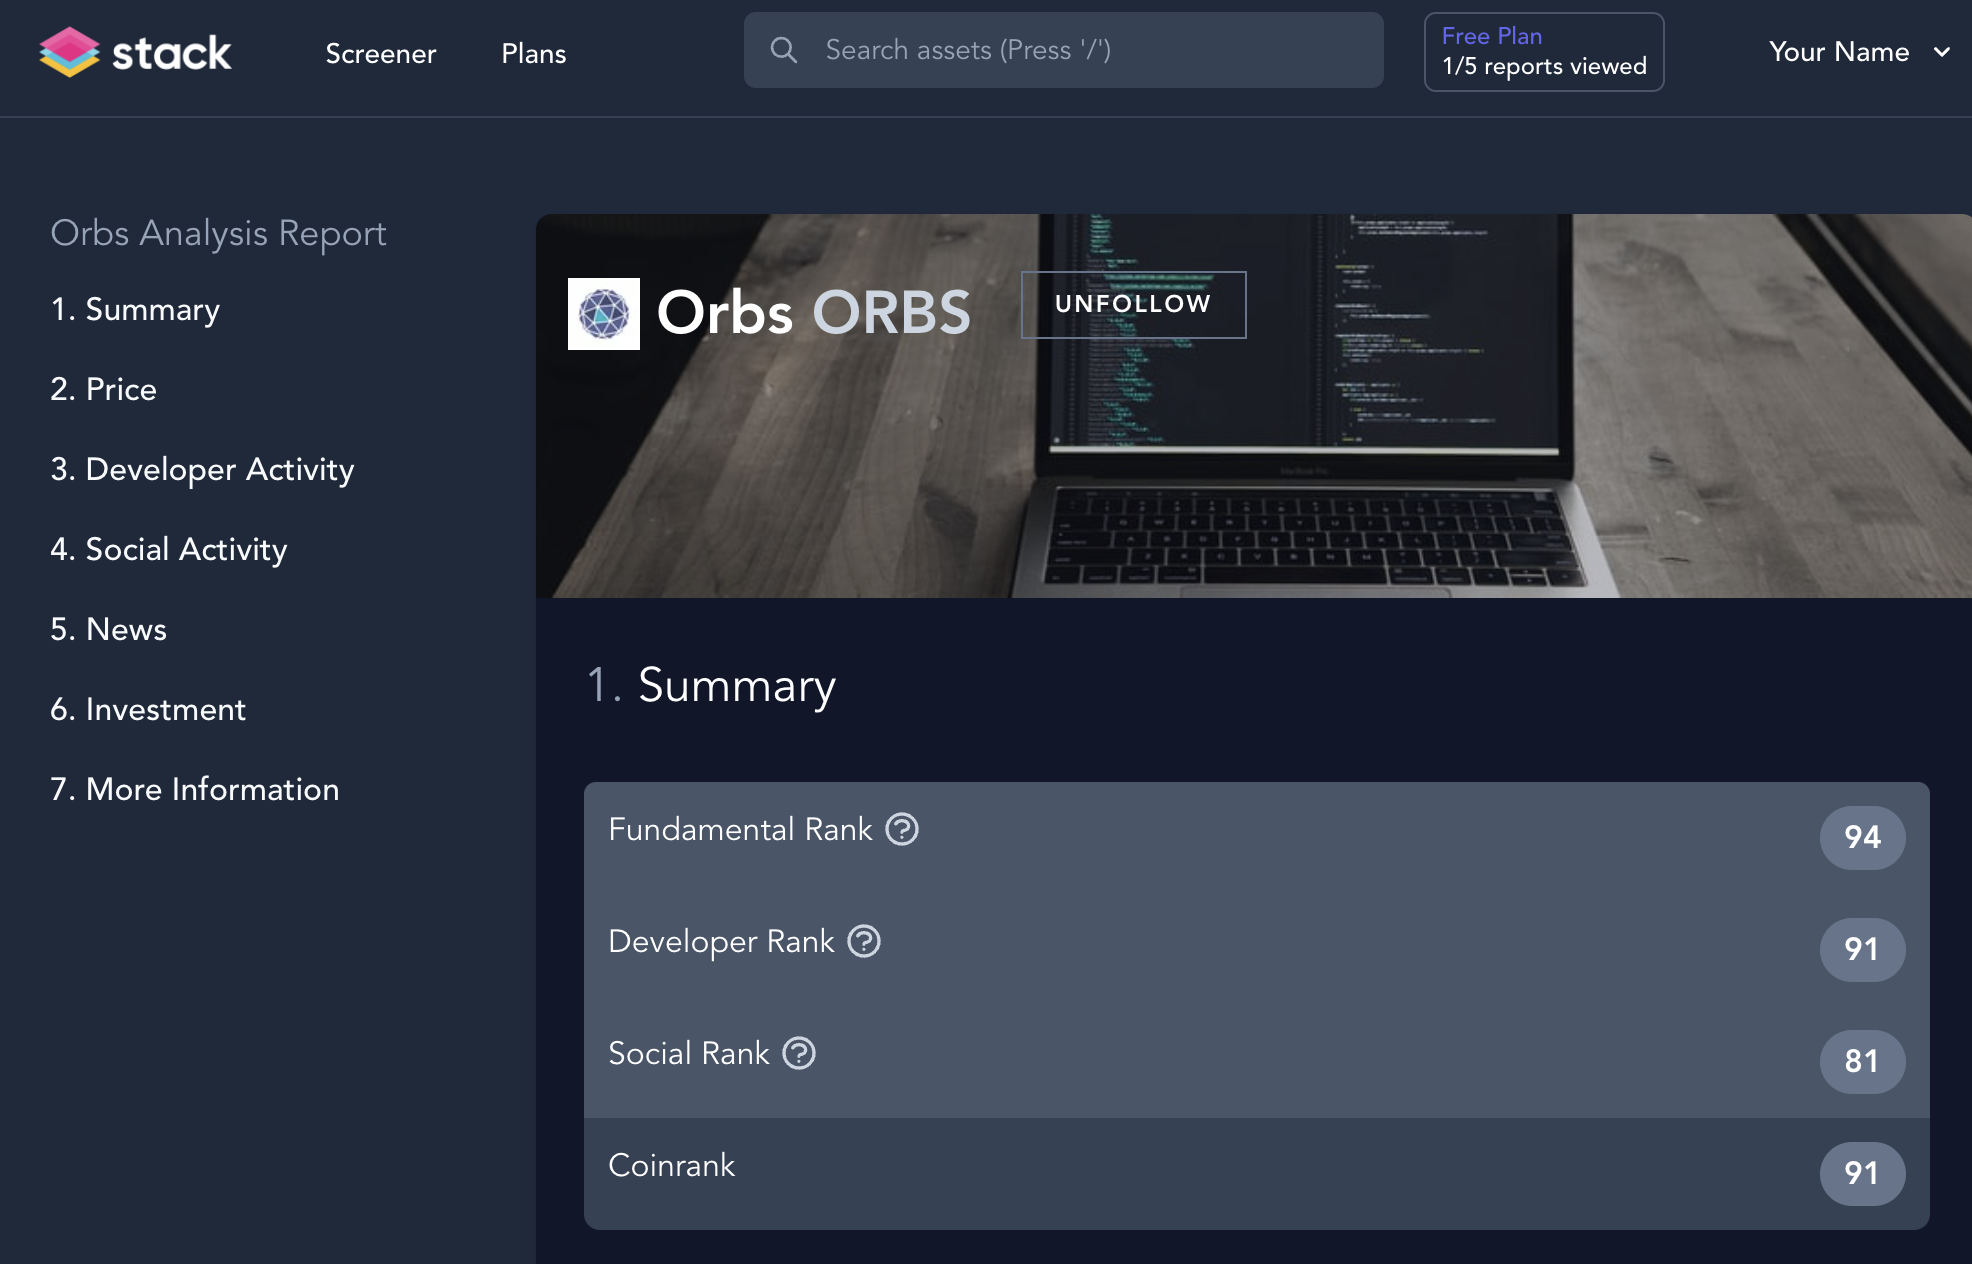The width and height of the screenshot is (1972, 1264).
Task: Open the Fundamental Rank help icon
Action: [x=902, y=829]
